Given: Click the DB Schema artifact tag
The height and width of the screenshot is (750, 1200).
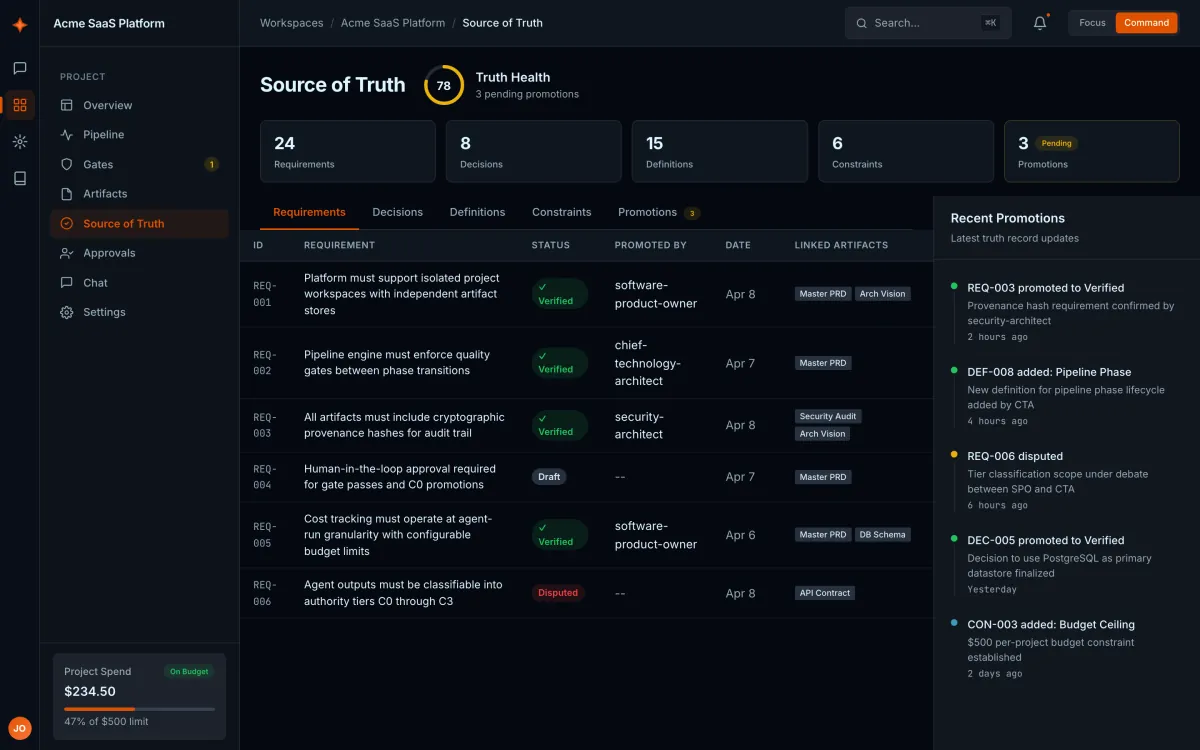Looking at the screenshot, I should [x=882, y=535].
